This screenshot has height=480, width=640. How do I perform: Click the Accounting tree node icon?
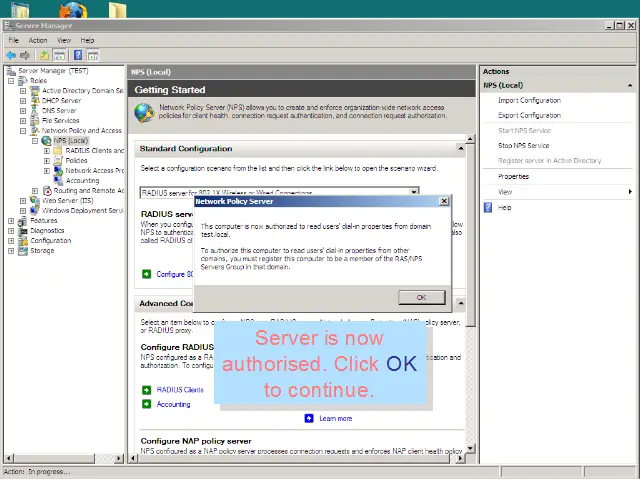pos(58,180)
